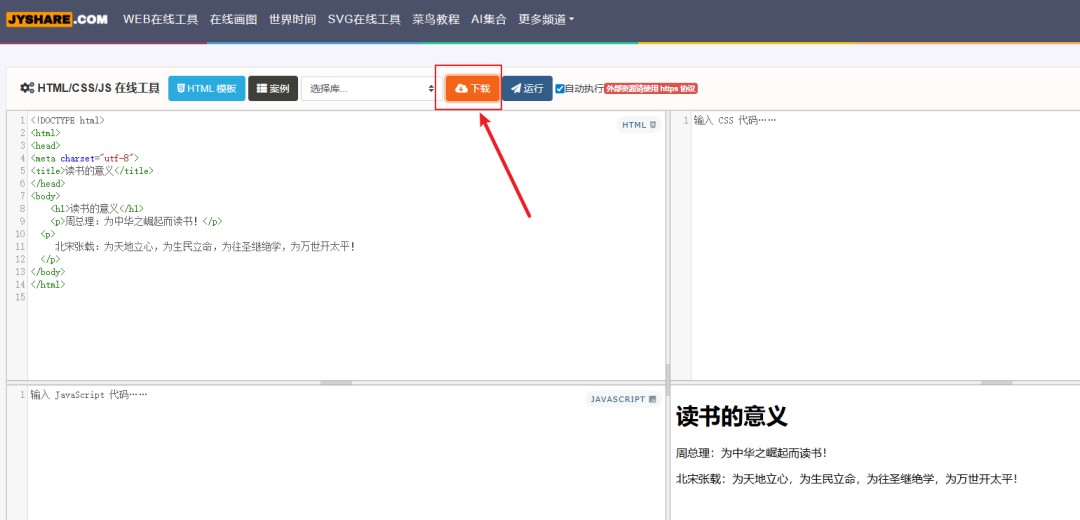This screenshot has height=520, width=1080.
Task: Click the 运行 run button
Action: click(x=527, y=88)
